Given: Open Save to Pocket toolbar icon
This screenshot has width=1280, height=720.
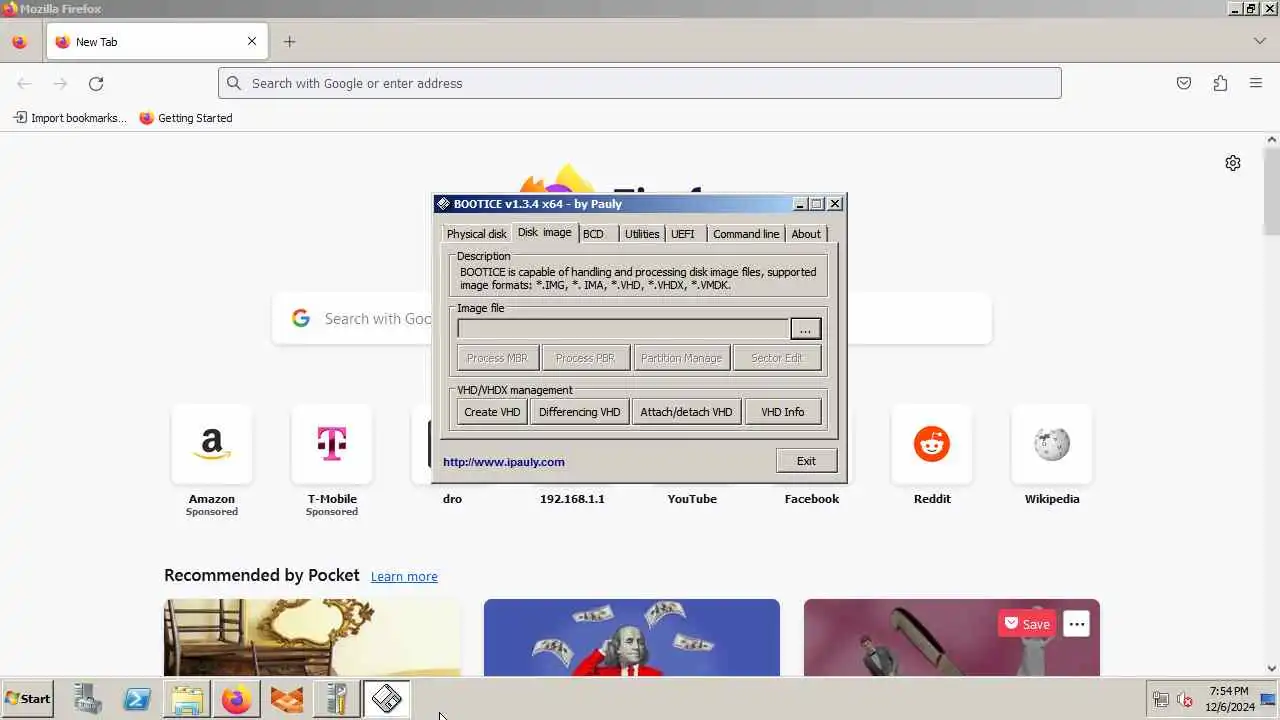Looking at the screenshot, I should [x=1184, y=83].
